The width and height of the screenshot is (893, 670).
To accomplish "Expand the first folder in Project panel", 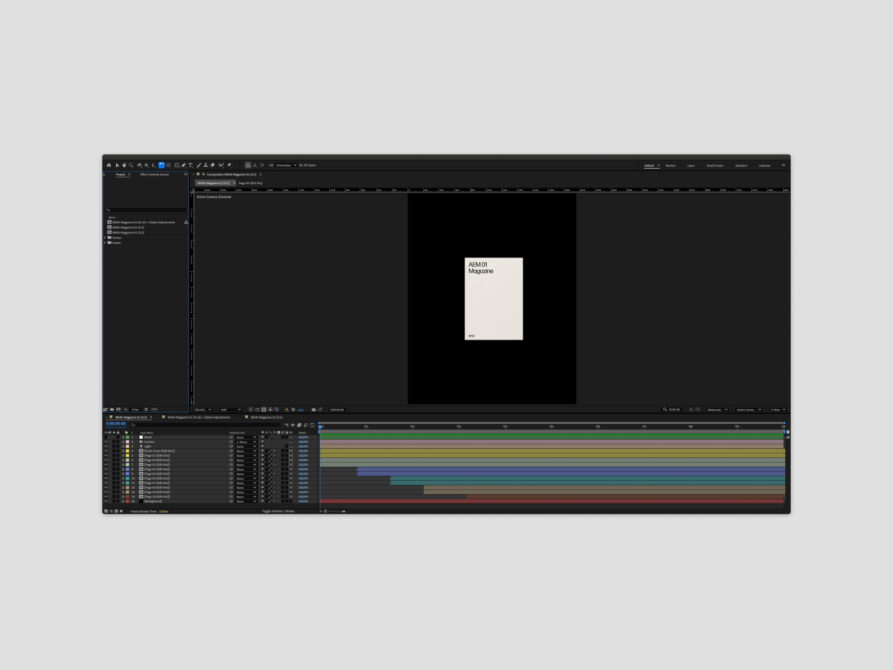I will point(105,238).
